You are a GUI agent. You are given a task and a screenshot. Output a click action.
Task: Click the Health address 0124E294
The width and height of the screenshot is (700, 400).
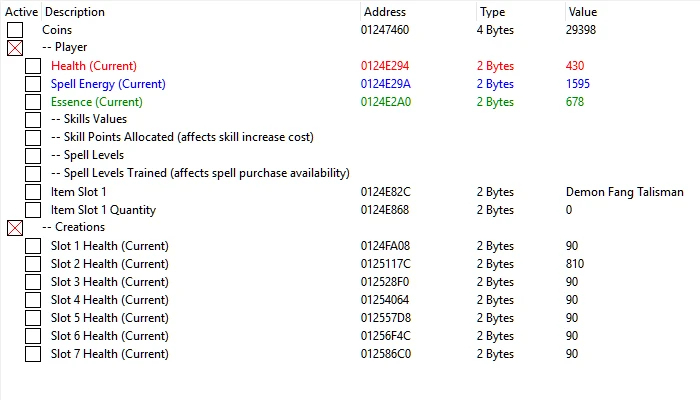(x=386, y=66)
